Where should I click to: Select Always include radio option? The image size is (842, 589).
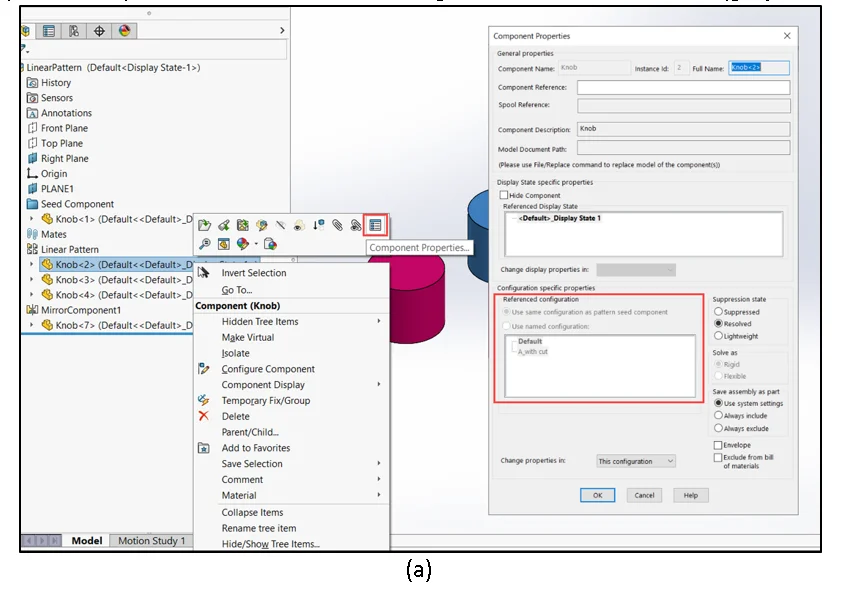coord(718,415)
